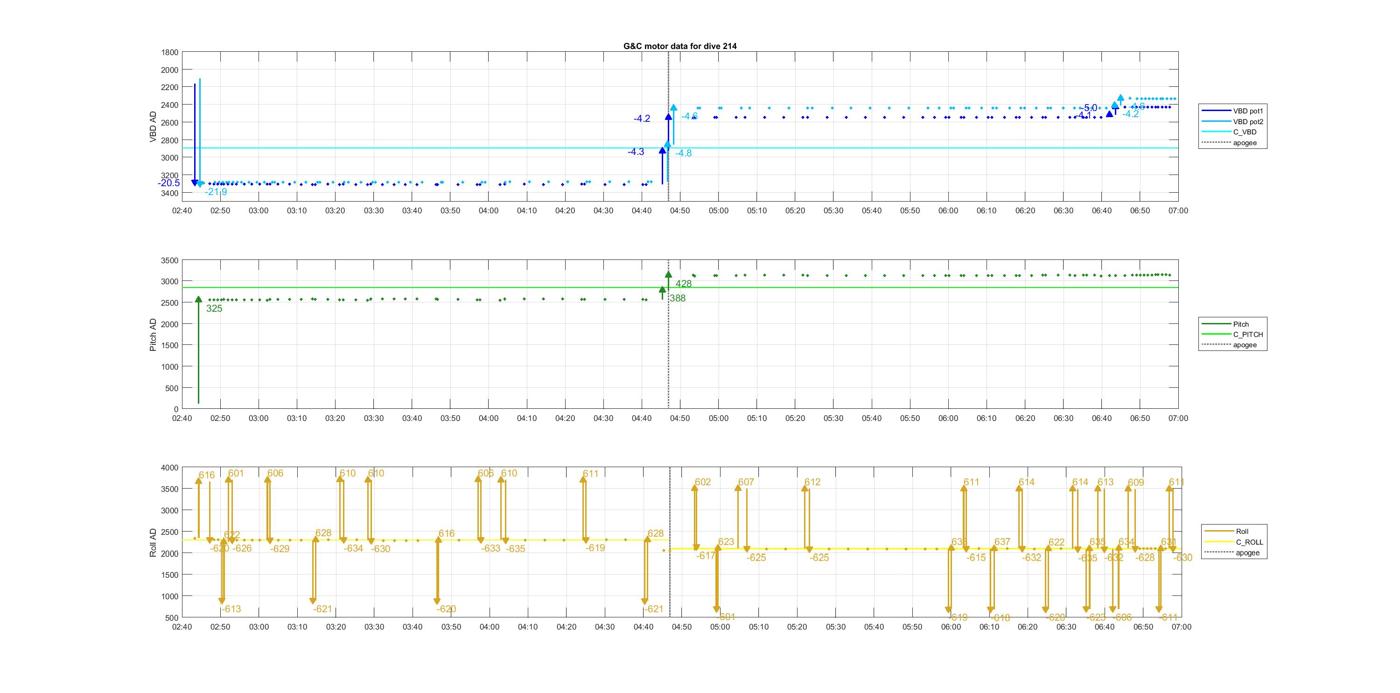
Task: Click the figure title 'G&C motor data for dive 214'
Action: pyautogui.click(x=680, y=46)
